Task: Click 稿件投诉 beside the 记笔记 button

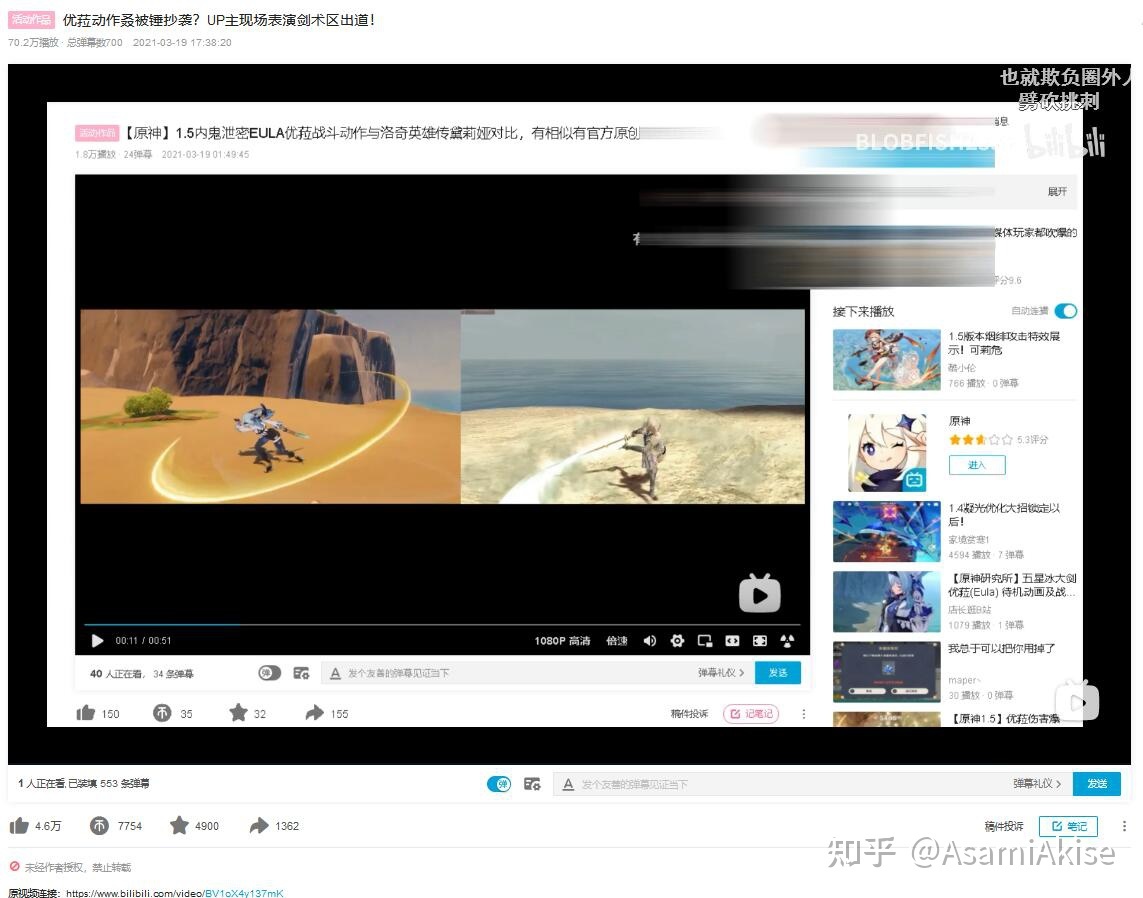Action: [690, 714]
